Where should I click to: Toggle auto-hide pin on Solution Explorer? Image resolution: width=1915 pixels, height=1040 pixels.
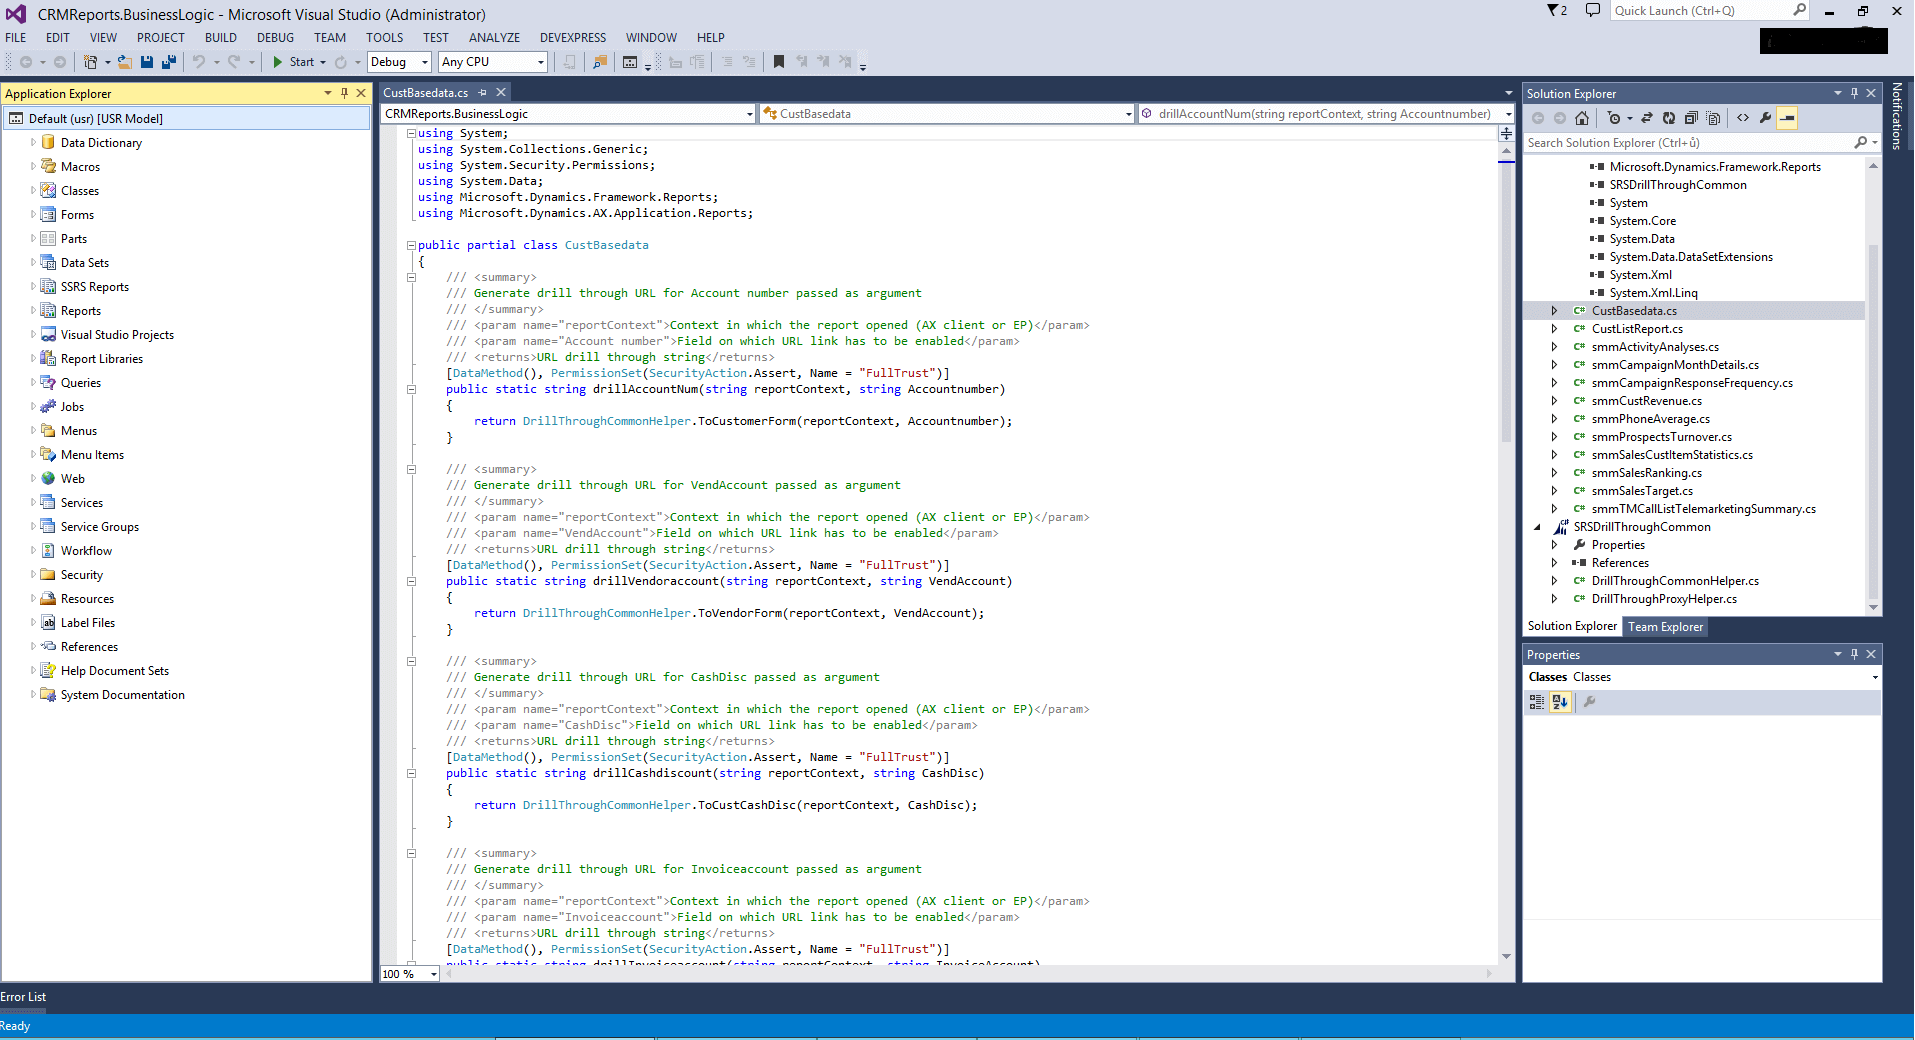point(1854,93)
